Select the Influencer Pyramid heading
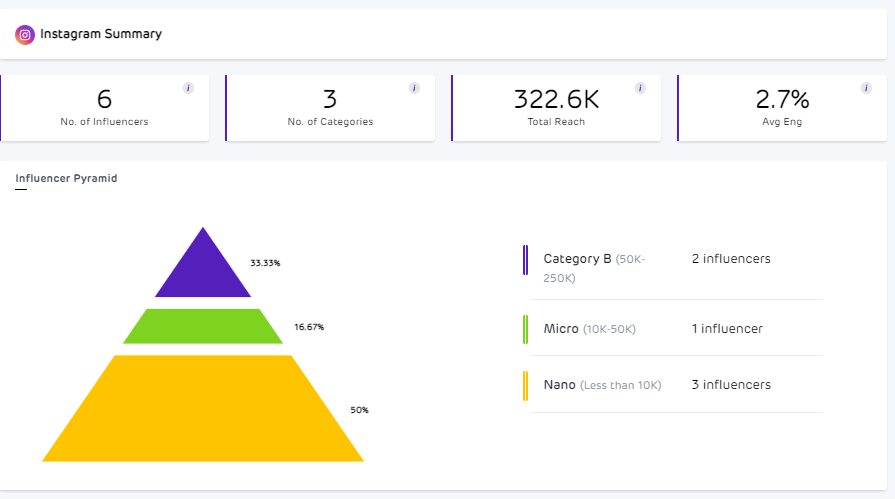895x499 pixels. [x=66, y=179]
